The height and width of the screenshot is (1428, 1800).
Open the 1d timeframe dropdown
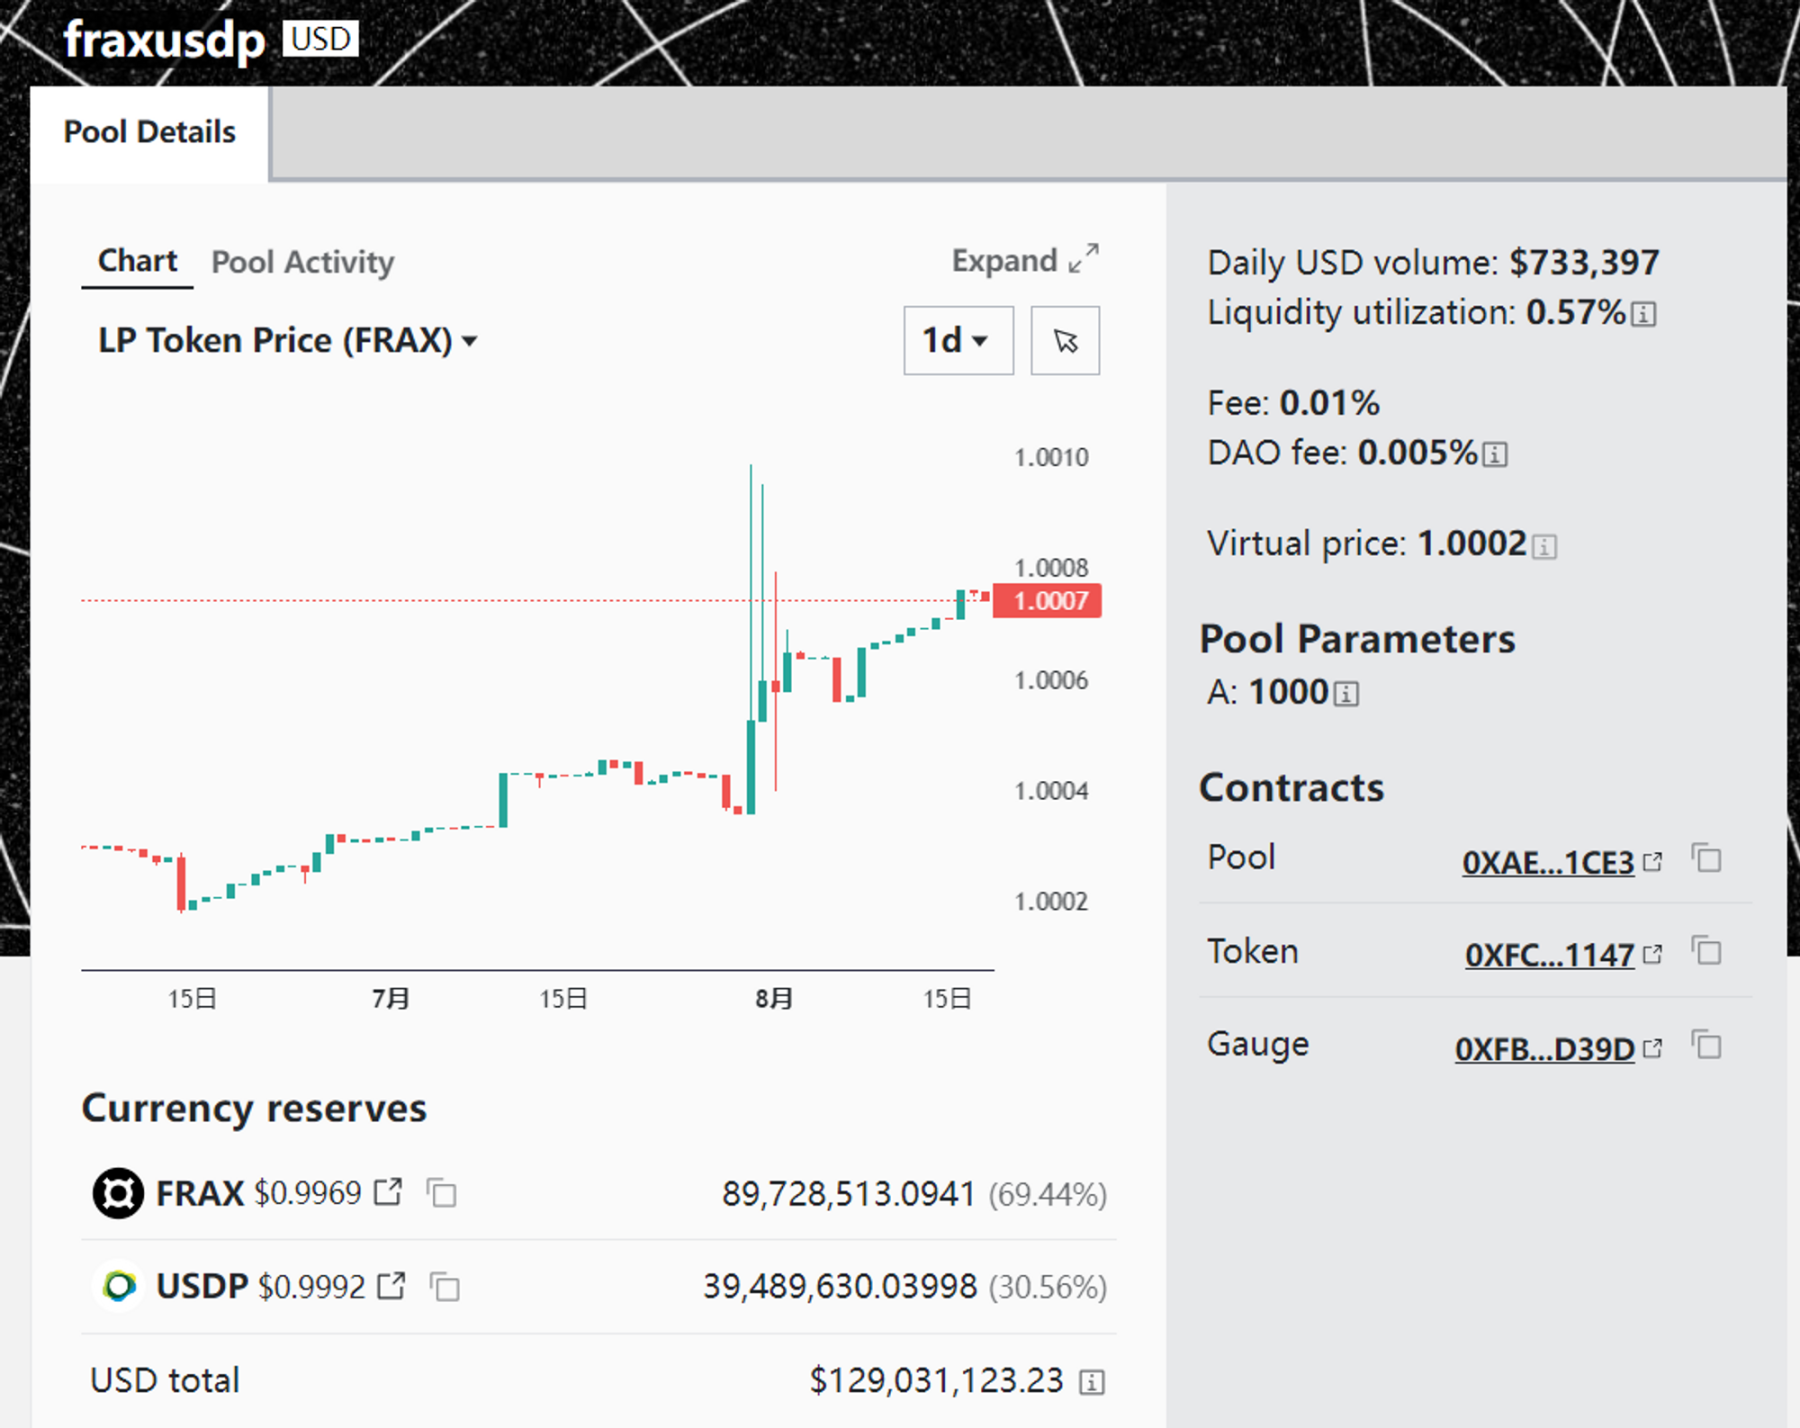click(957, 341)
